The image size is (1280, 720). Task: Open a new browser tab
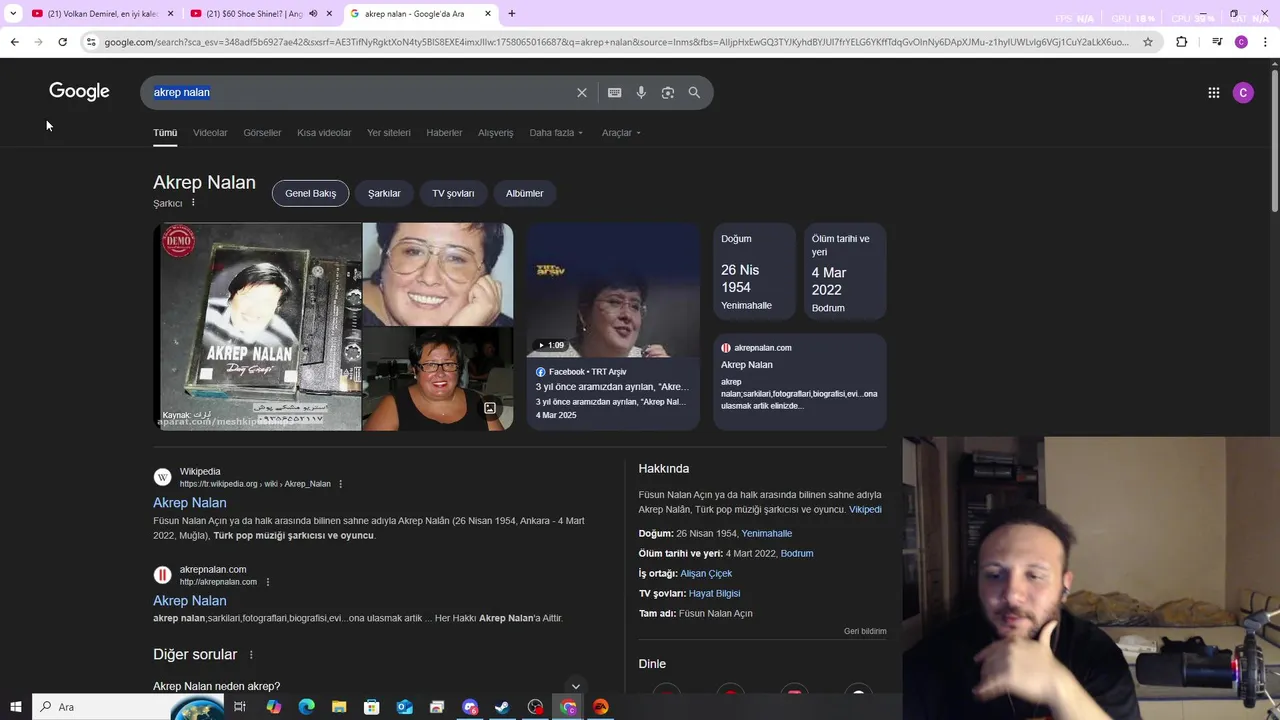coord(512,14)
